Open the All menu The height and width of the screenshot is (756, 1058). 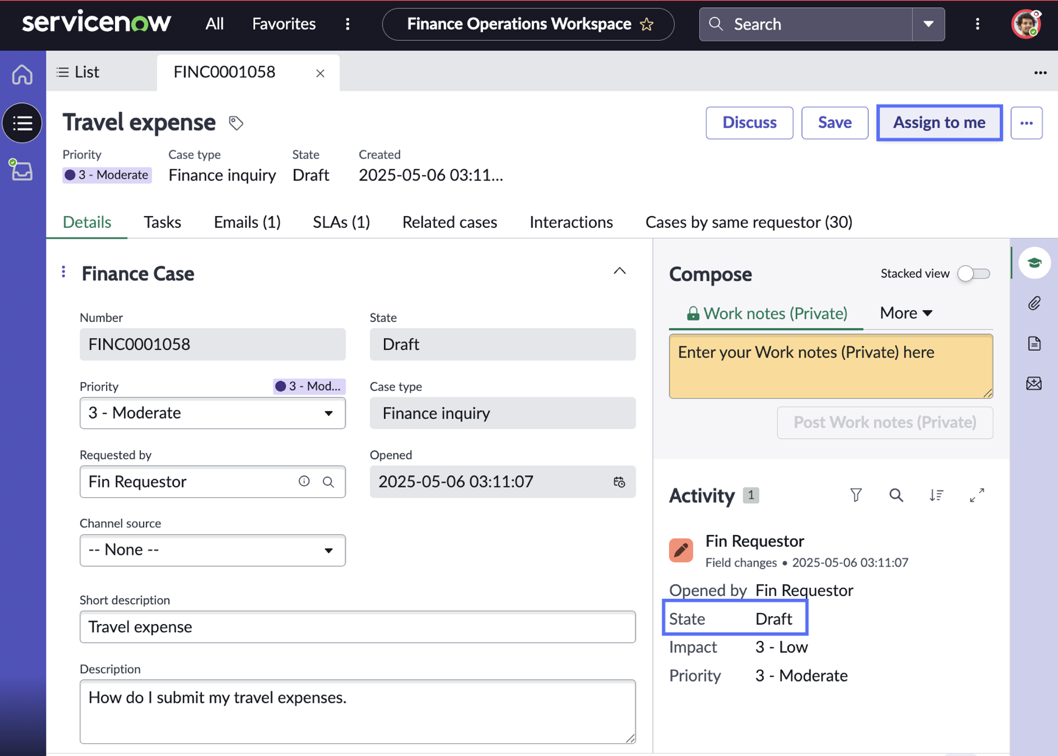[215, 24]
